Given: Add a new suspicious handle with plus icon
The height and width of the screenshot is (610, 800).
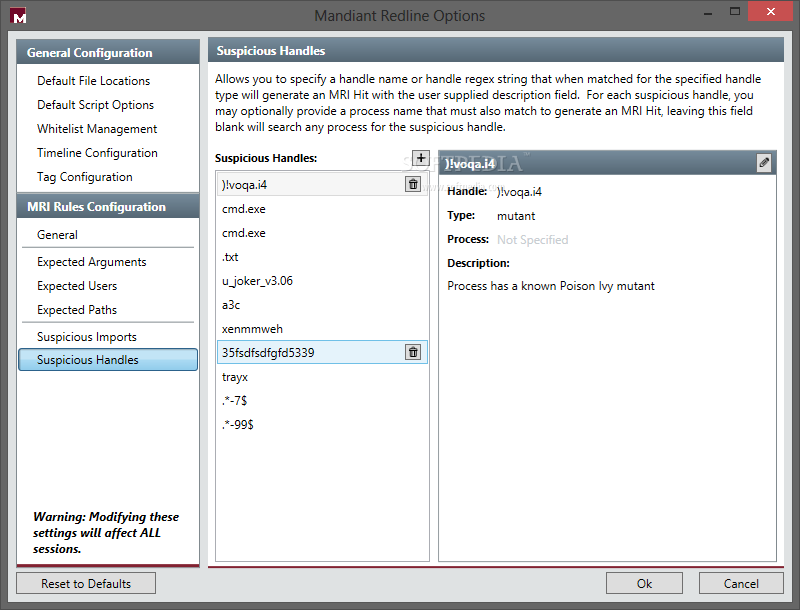Looking at the screenshot, I should (x=421, y=158).
